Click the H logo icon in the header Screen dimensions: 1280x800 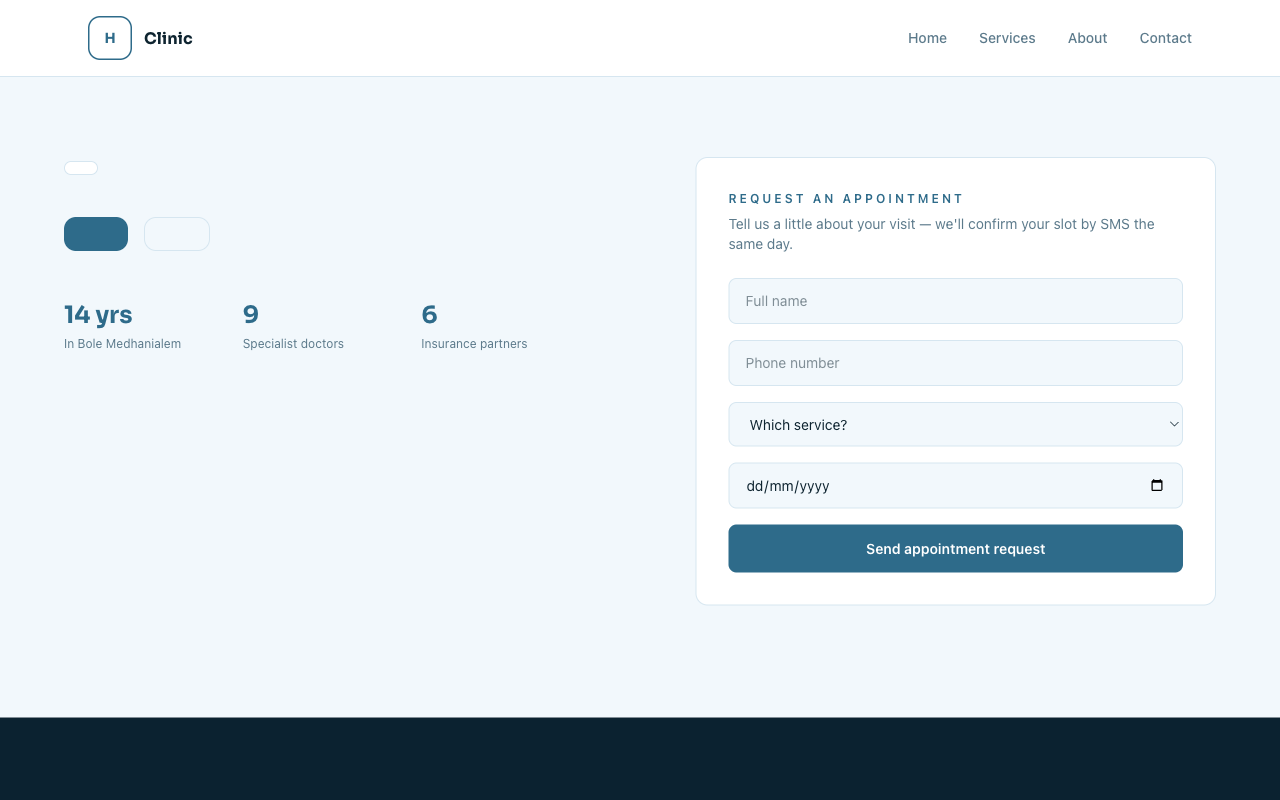(110, 38)
